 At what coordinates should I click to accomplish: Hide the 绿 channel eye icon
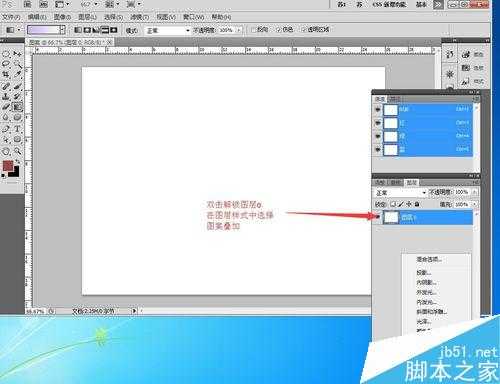(378, 136)
